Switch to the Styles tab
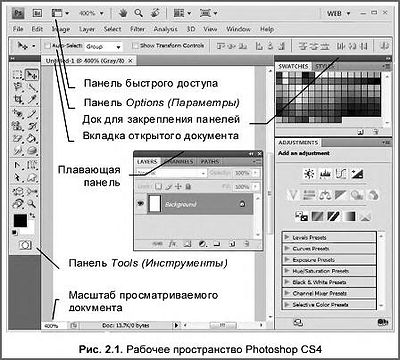The image size is (400, 360). tap(324, 66)
